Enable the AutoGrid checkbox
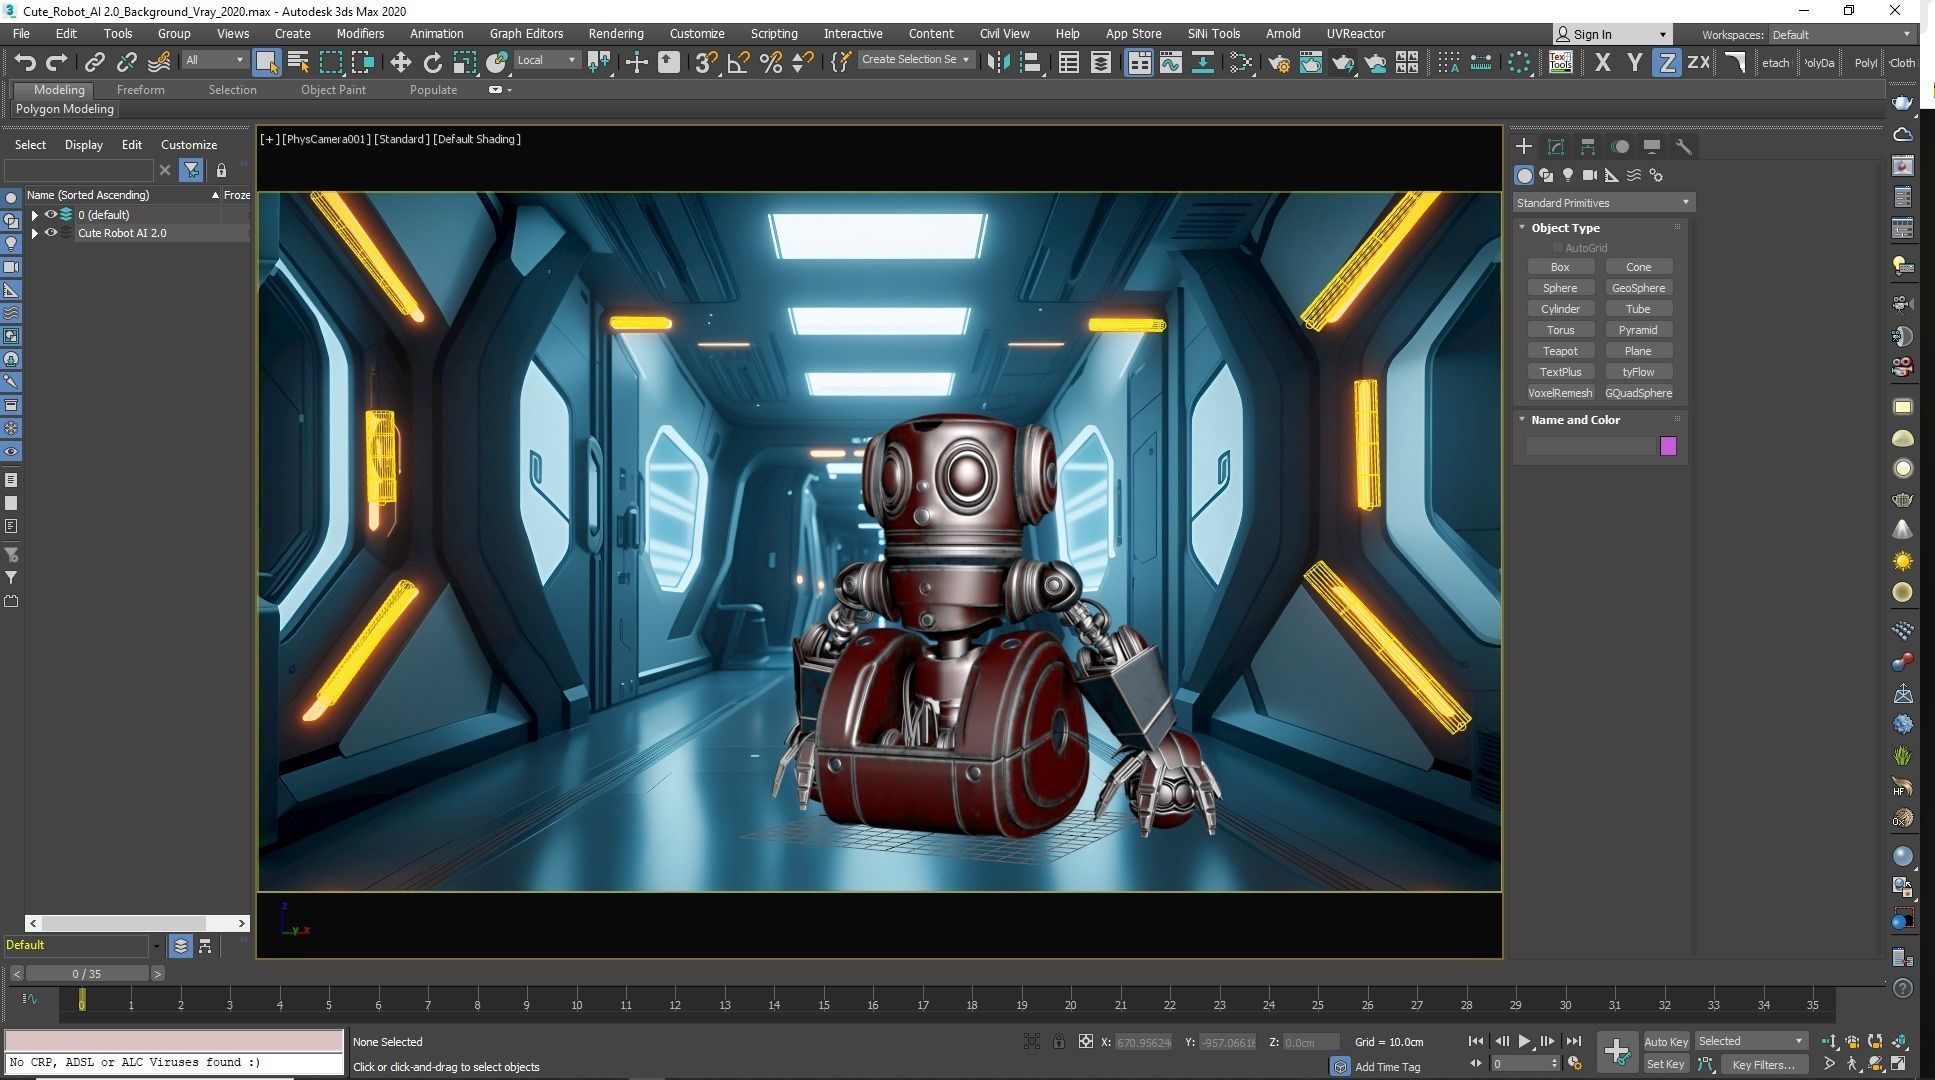Screen dimensions: 1935x1080 point(1557,248)
